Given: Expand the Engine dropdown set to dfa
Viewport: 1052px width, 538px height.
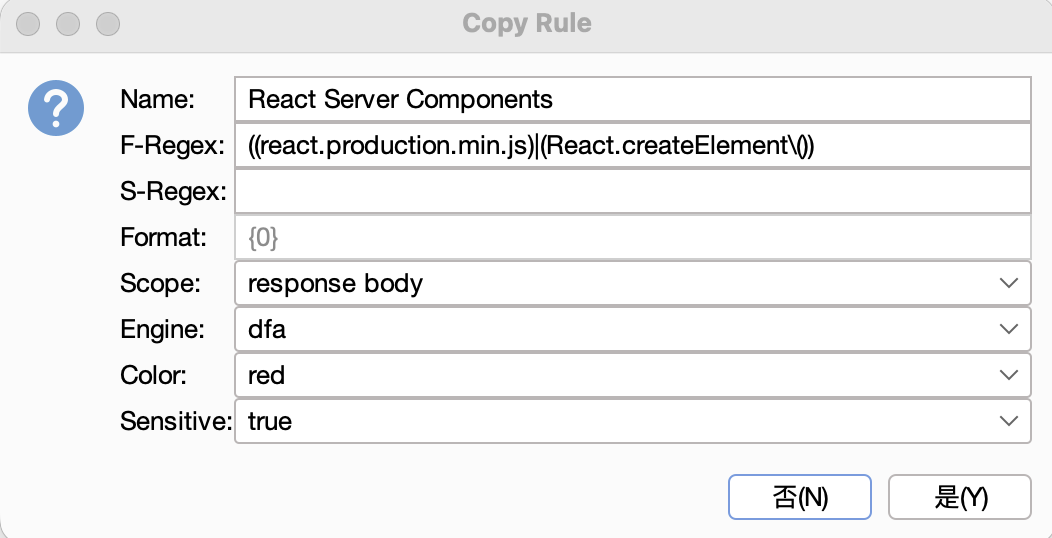Looking at the screenshot, I should click(631, 329).
